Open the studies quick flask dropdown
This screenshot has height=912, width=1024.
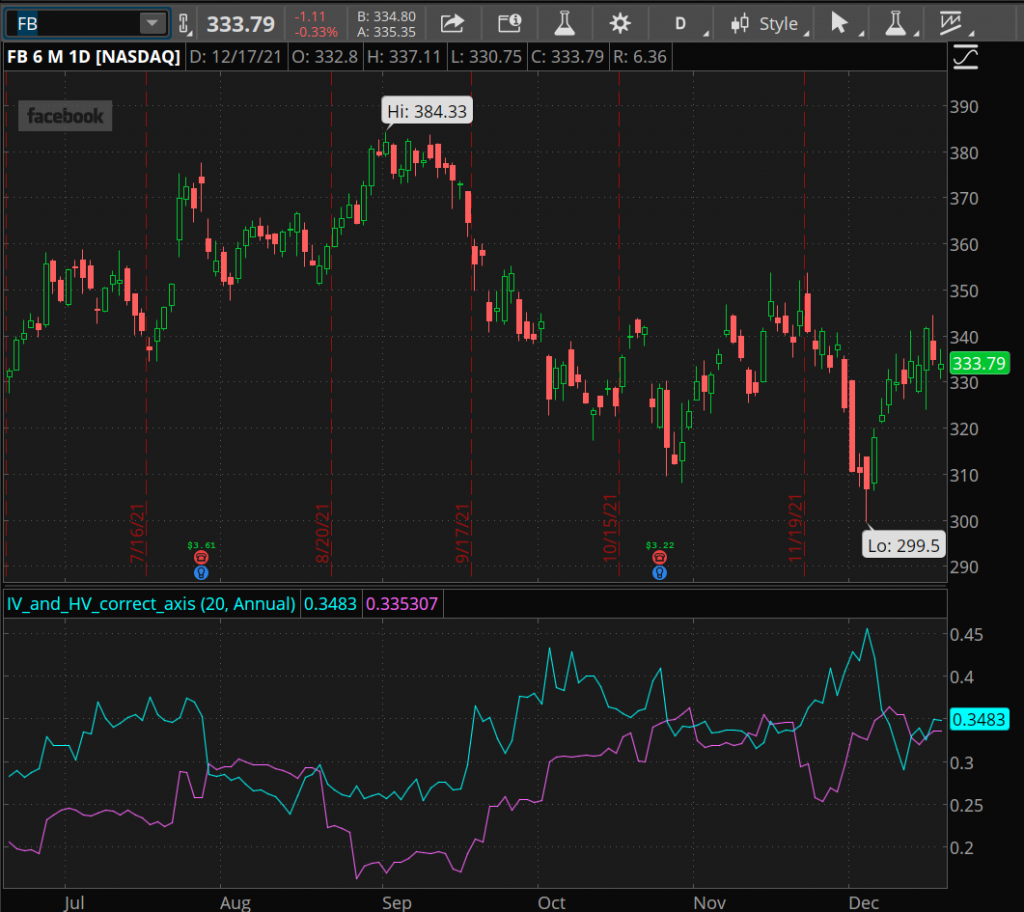[x=899, y=24]
